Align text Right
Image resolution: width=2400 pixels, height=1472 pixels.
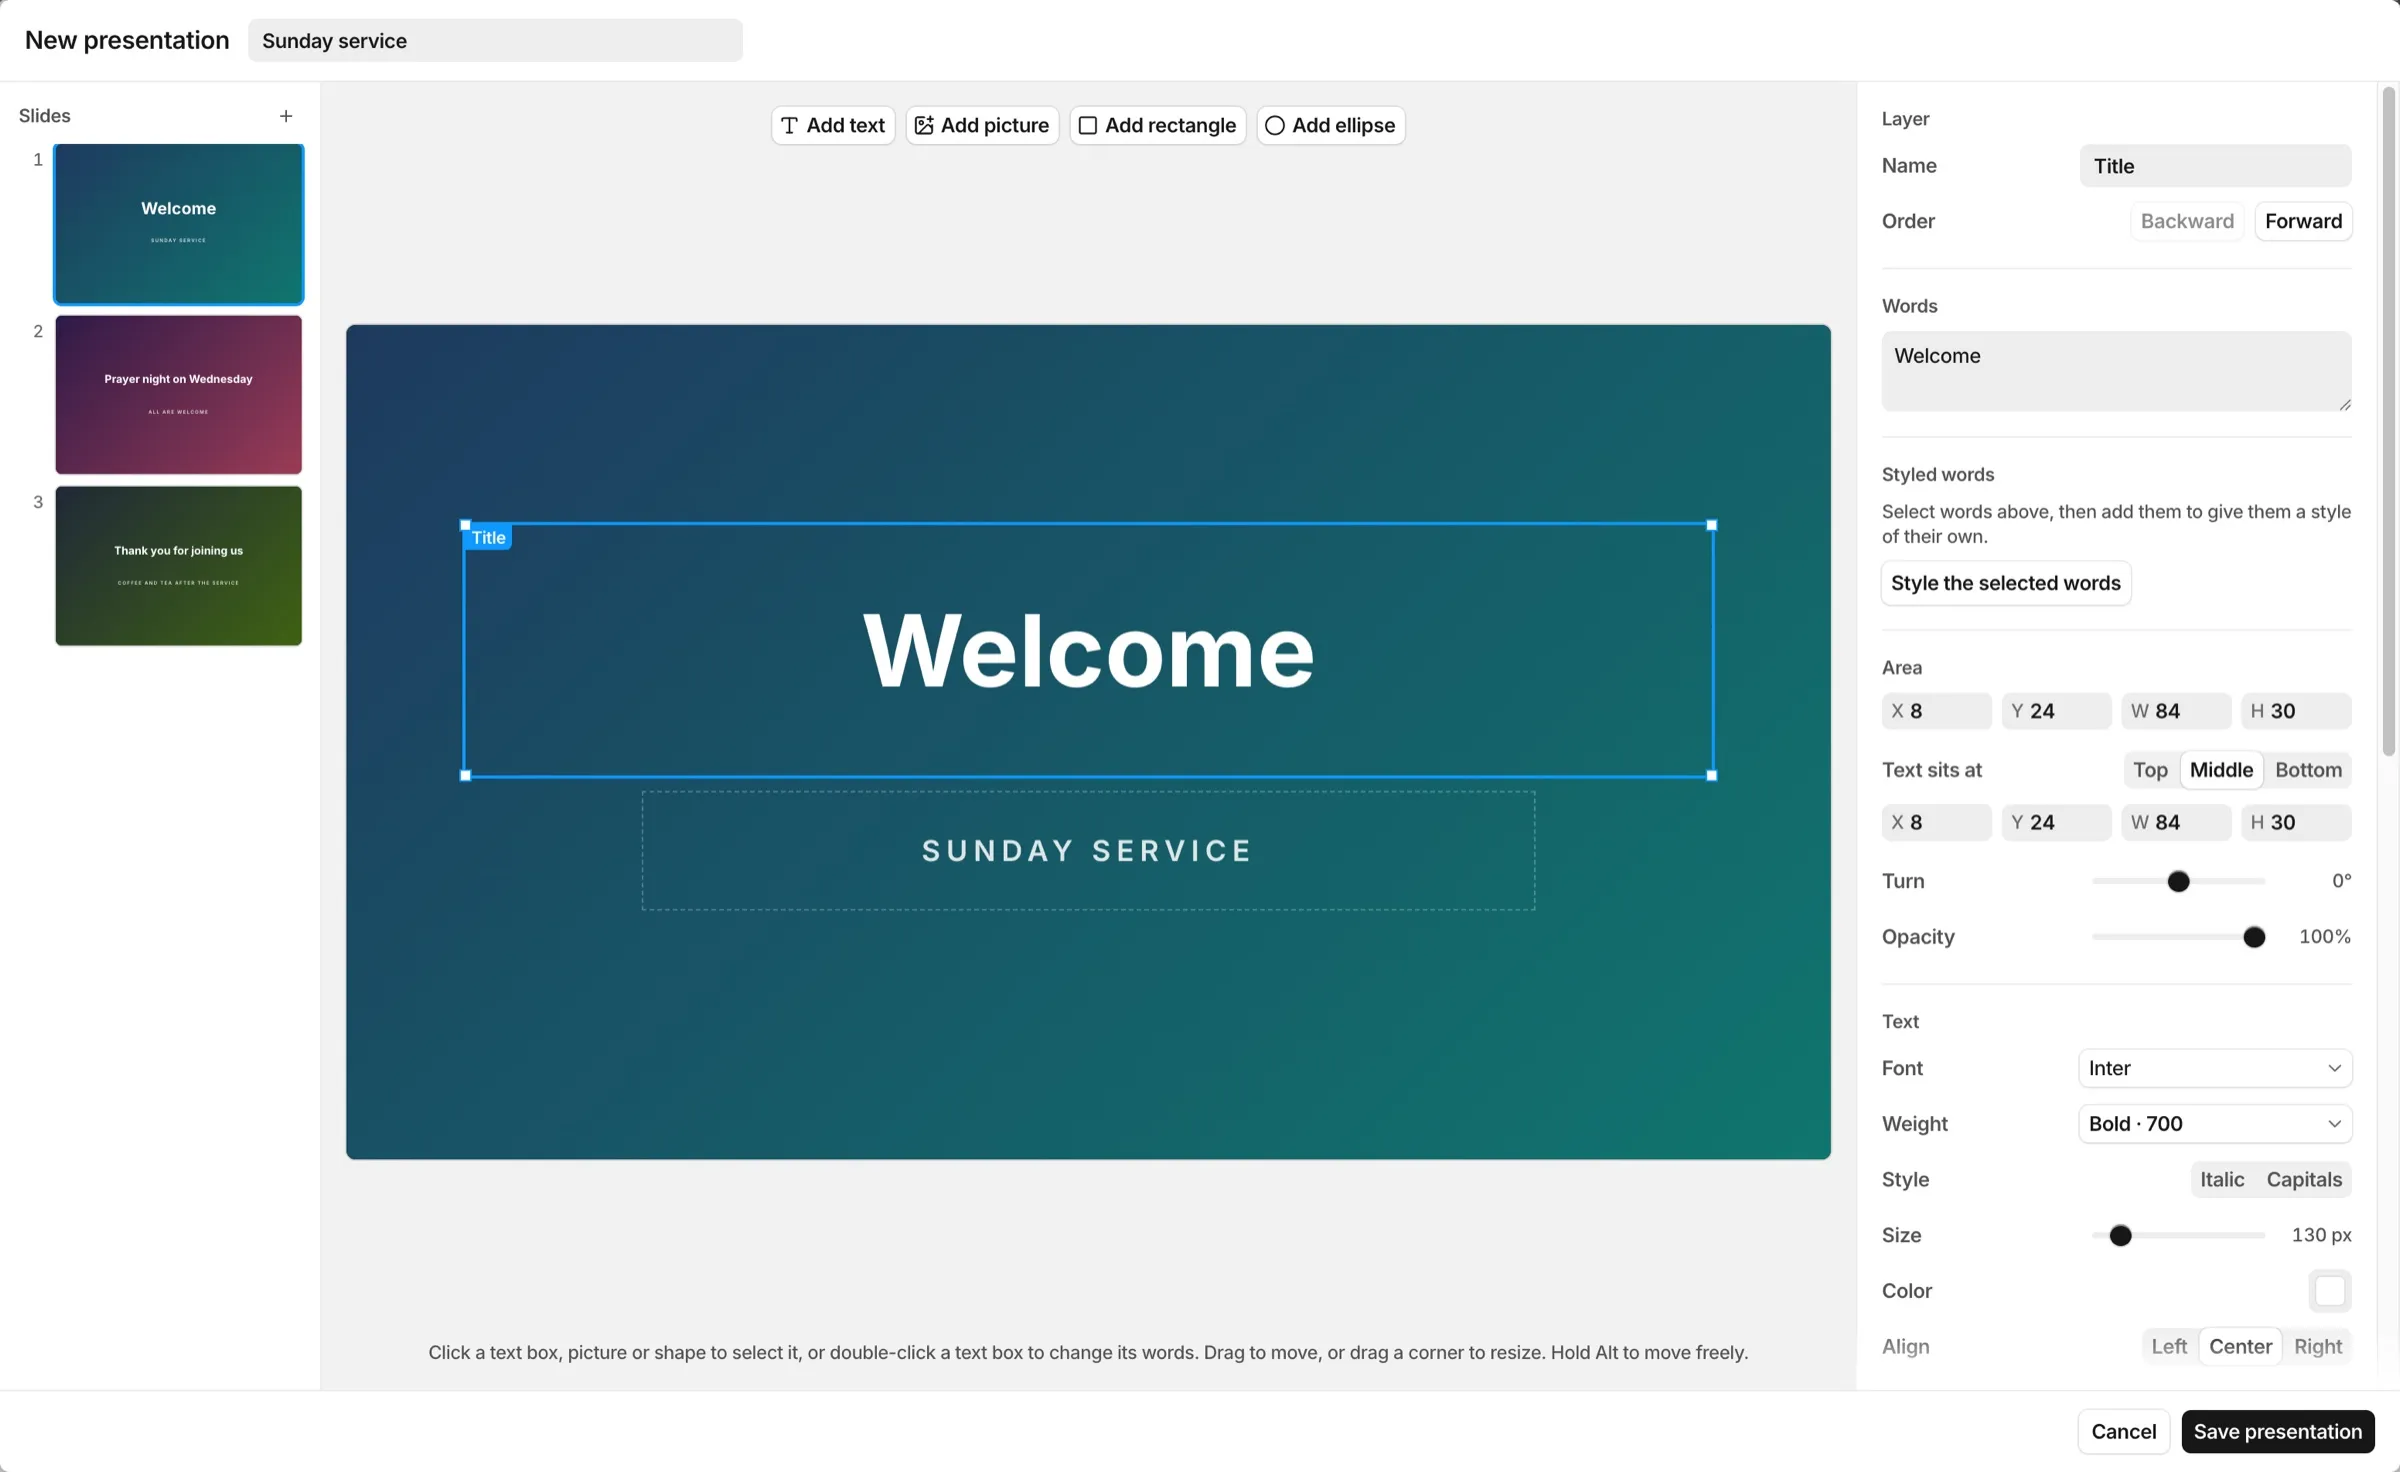coord(2318,1346)
